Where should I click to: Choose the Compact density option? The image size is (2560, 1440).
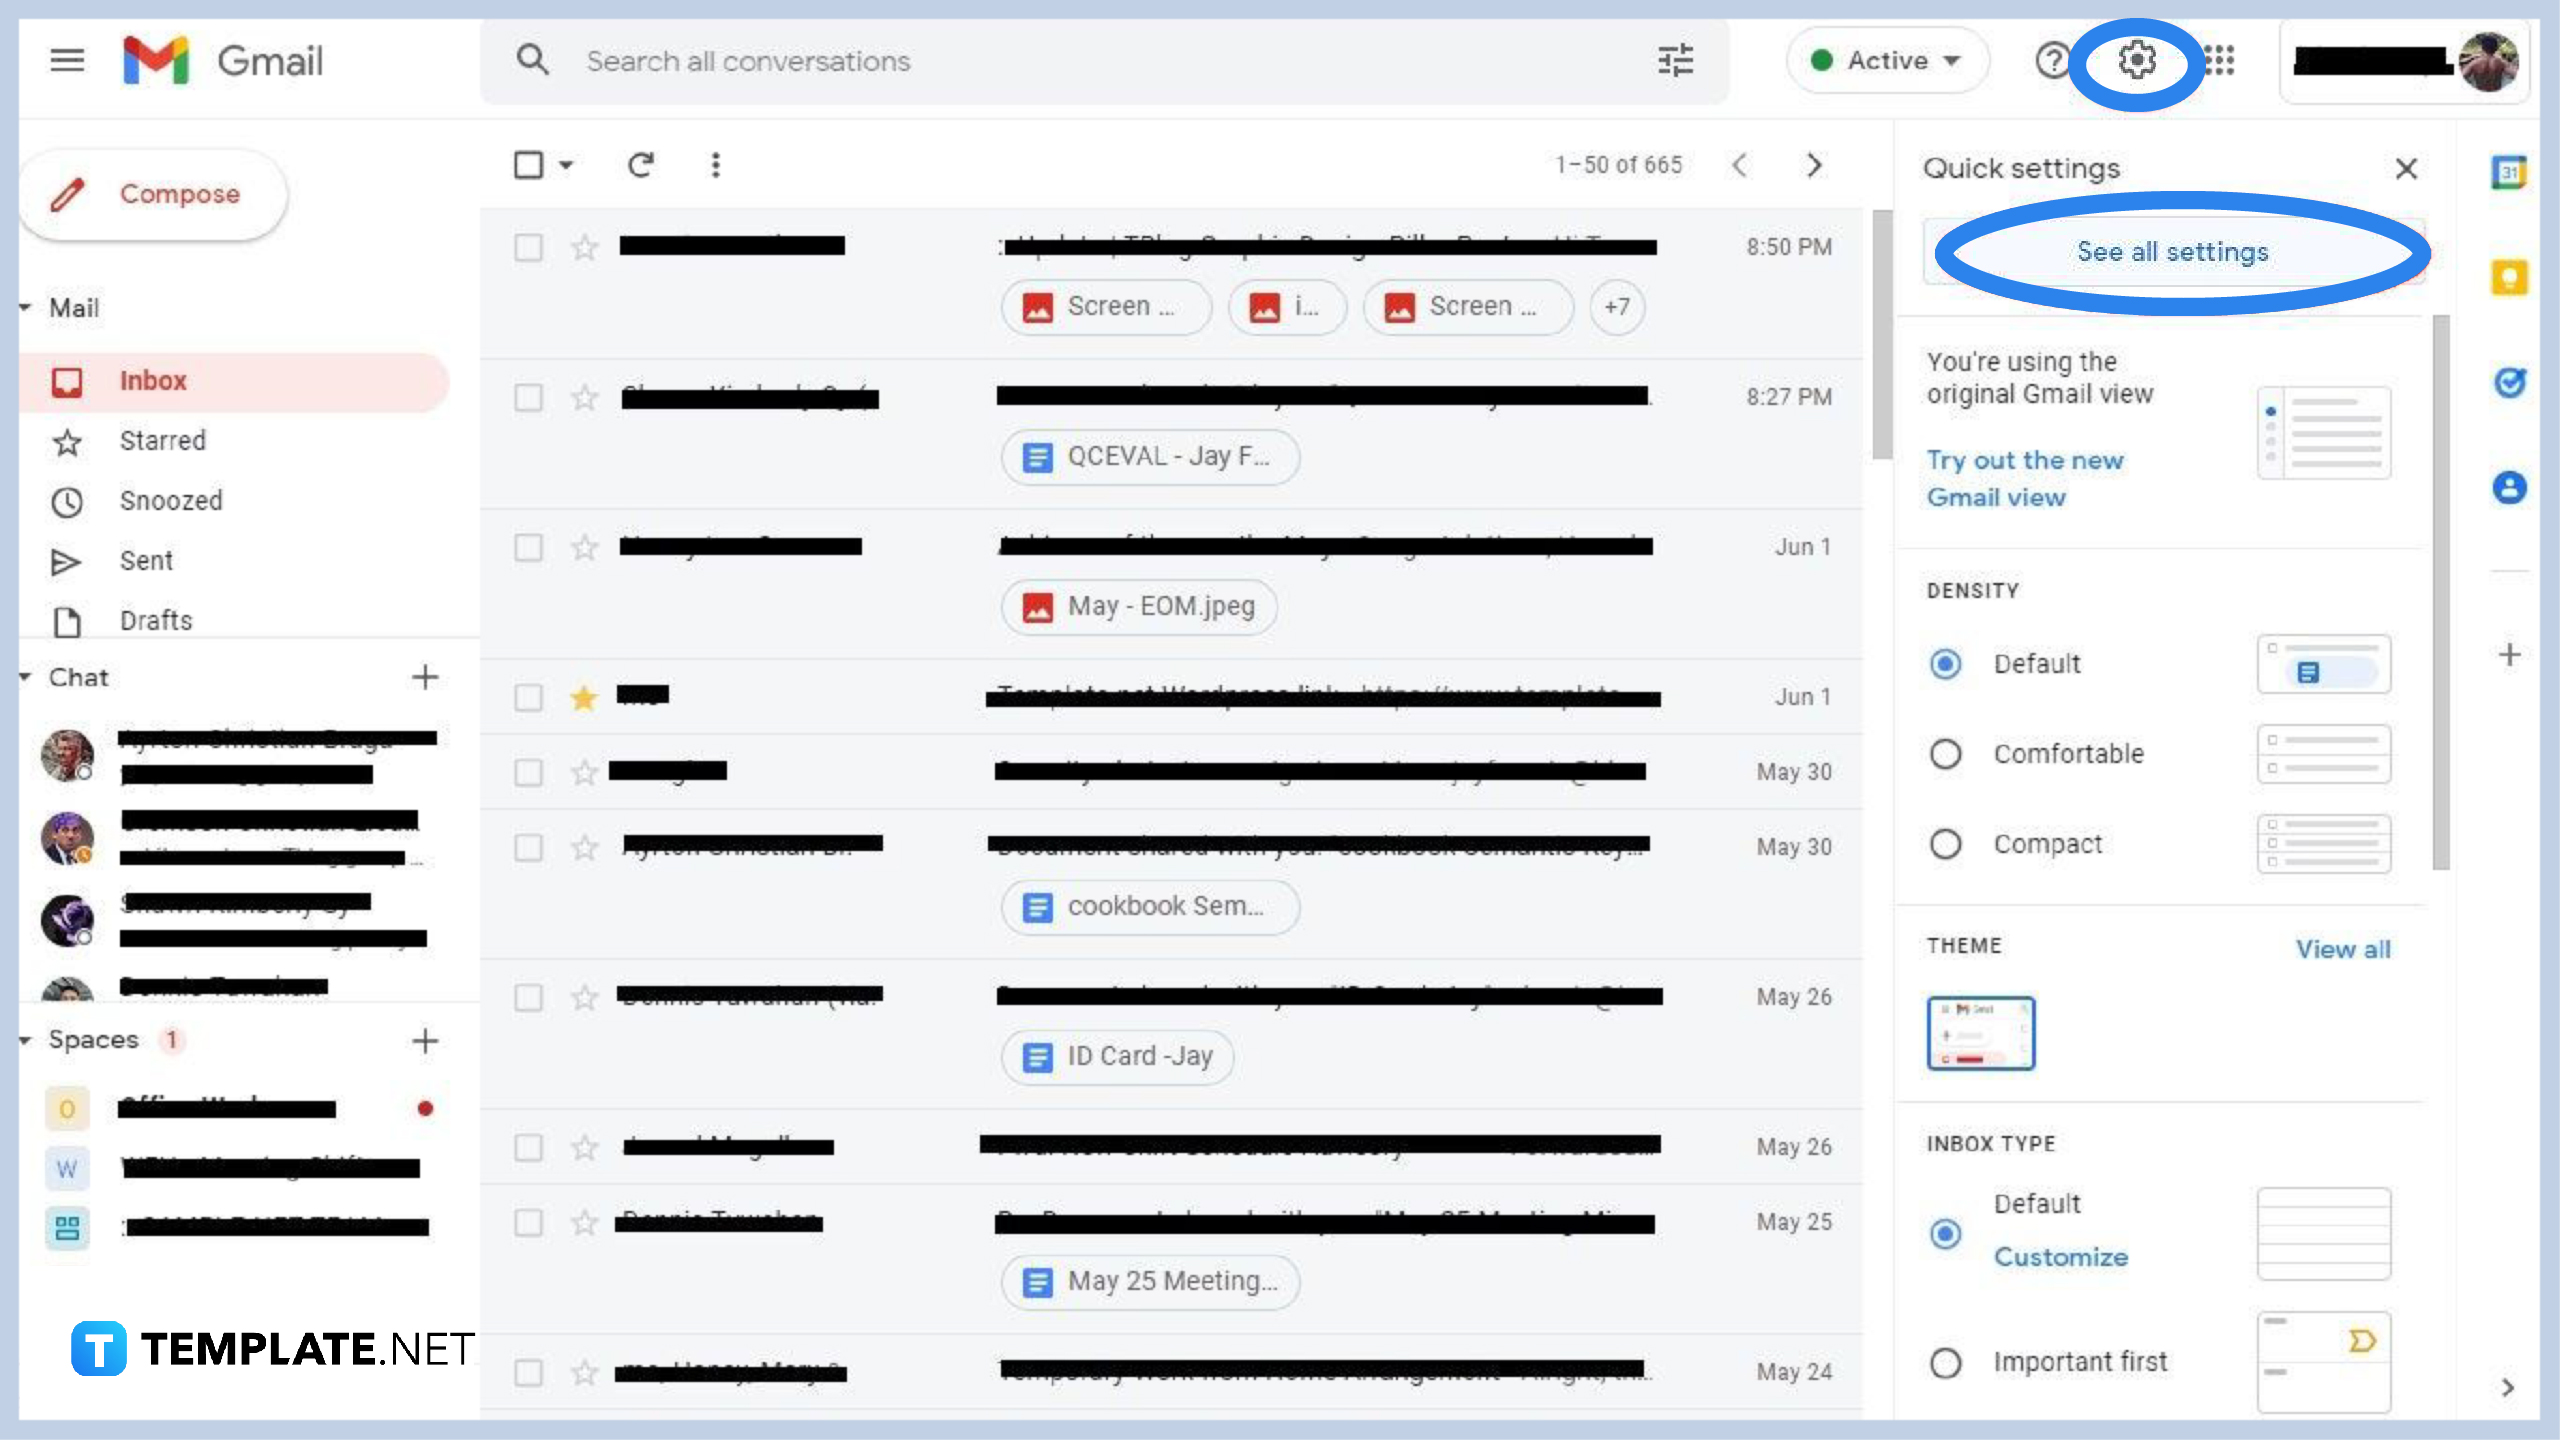coord(1945,844)
